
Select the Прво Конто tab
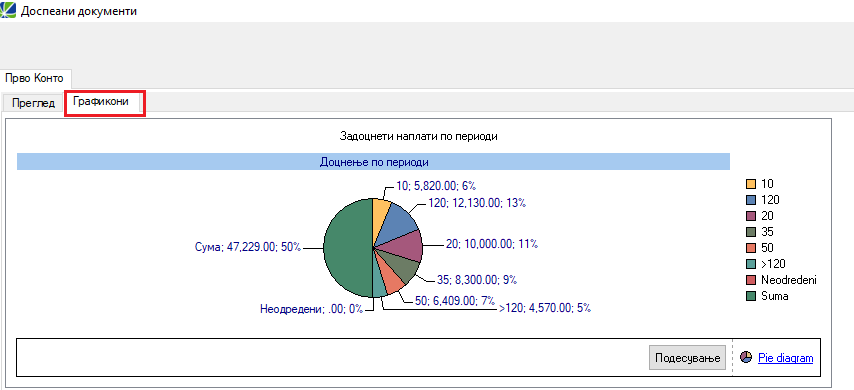[35, 78]
